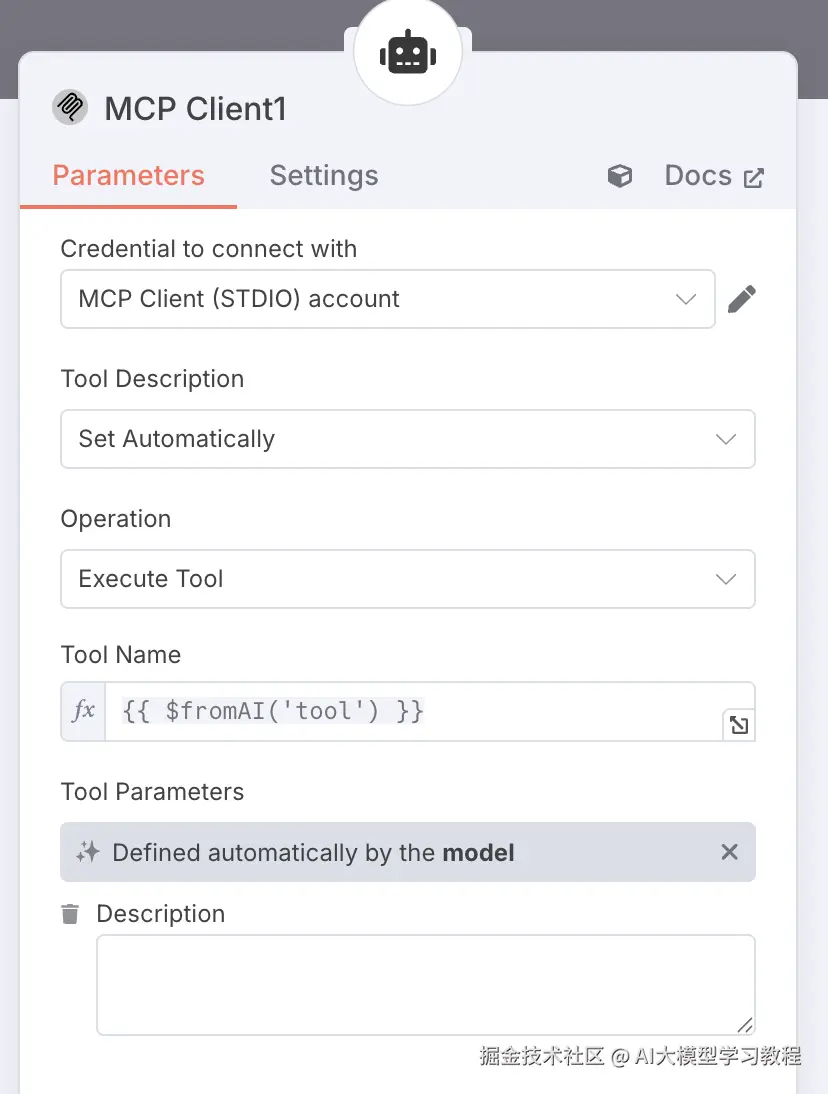Edit credential using the pencil icon
This screenshot has height=1094, width=828.
tap(741, 299)
